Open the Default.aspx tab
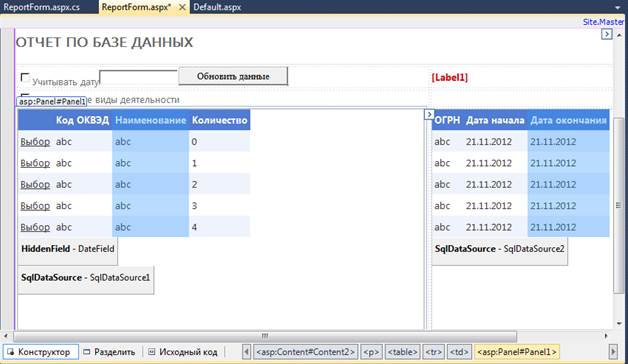The width and height of the screenshot is (628, 364). click(x=217, y=7)
